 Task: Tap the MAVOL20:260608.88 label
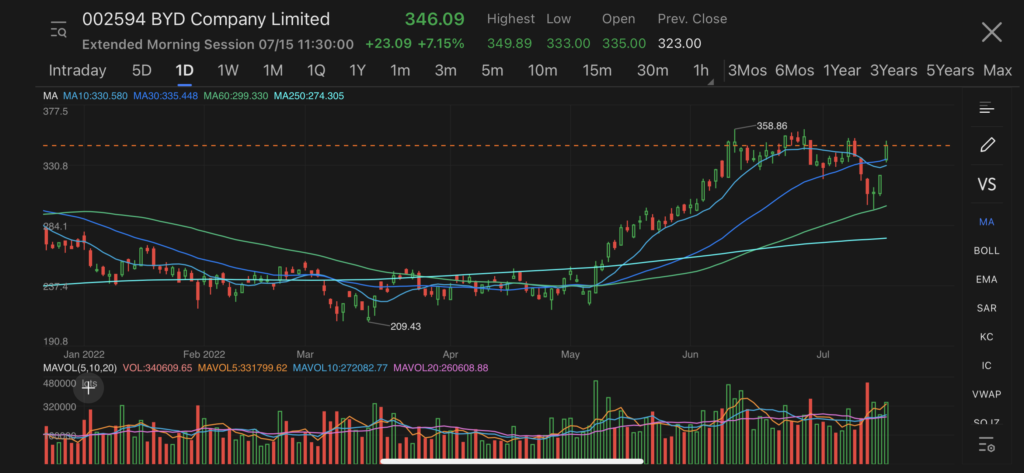[441, 368]
